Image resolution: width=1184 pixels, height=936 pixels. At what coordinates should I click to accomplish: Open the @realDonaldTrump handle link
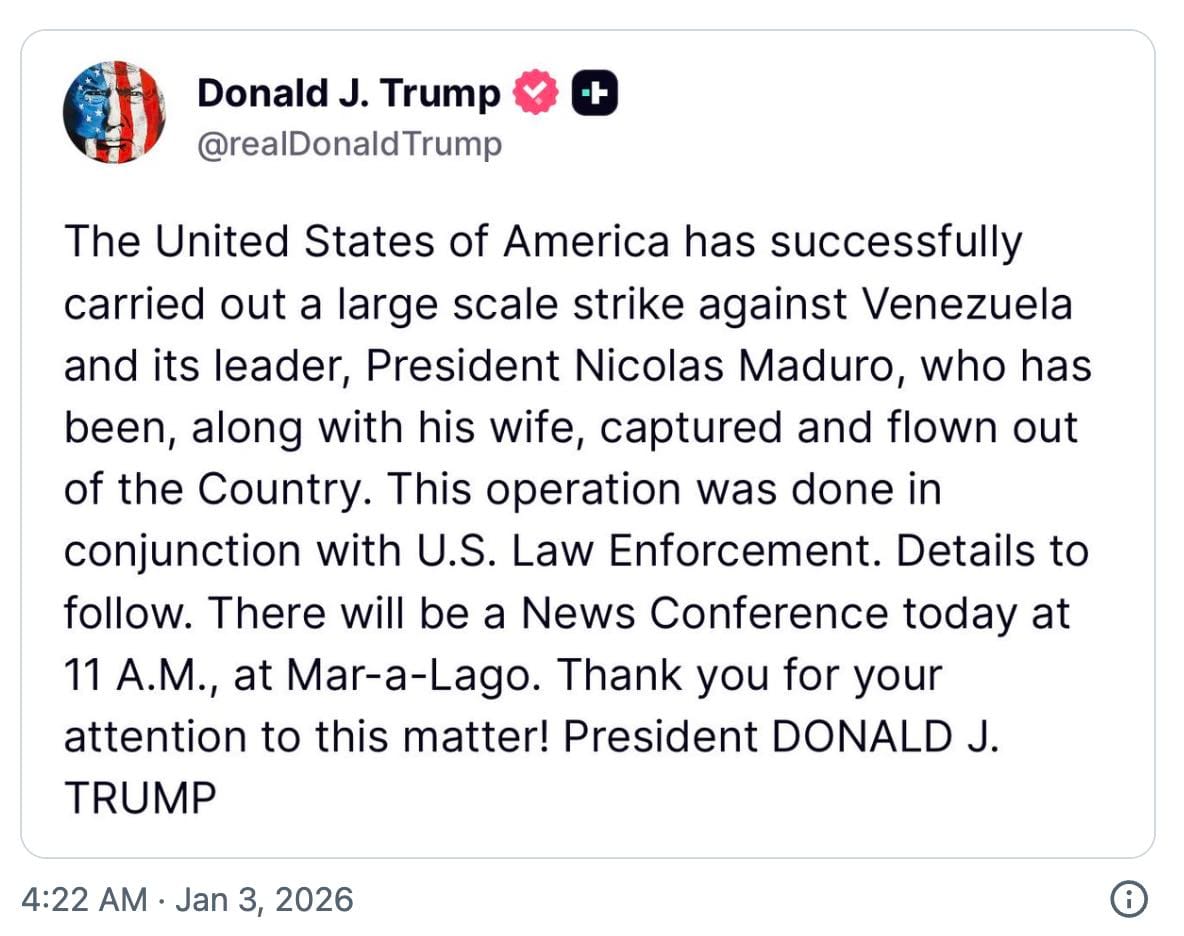350,145
